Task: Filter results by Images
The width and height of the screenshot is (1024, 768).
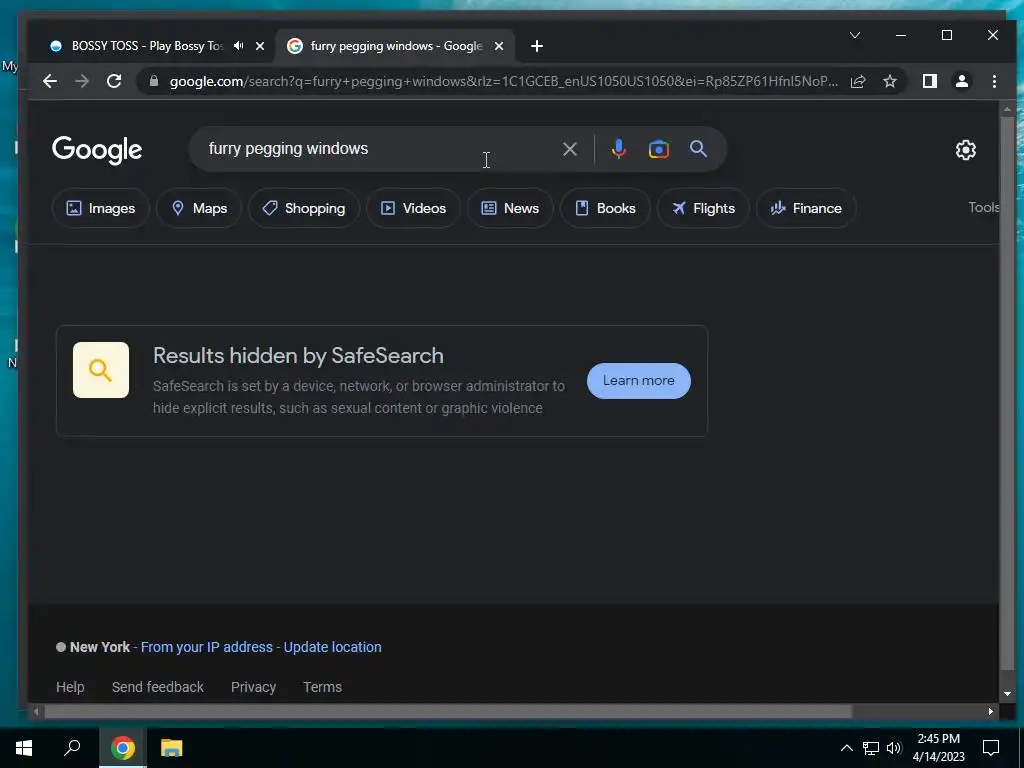Action: click(101, 208)
